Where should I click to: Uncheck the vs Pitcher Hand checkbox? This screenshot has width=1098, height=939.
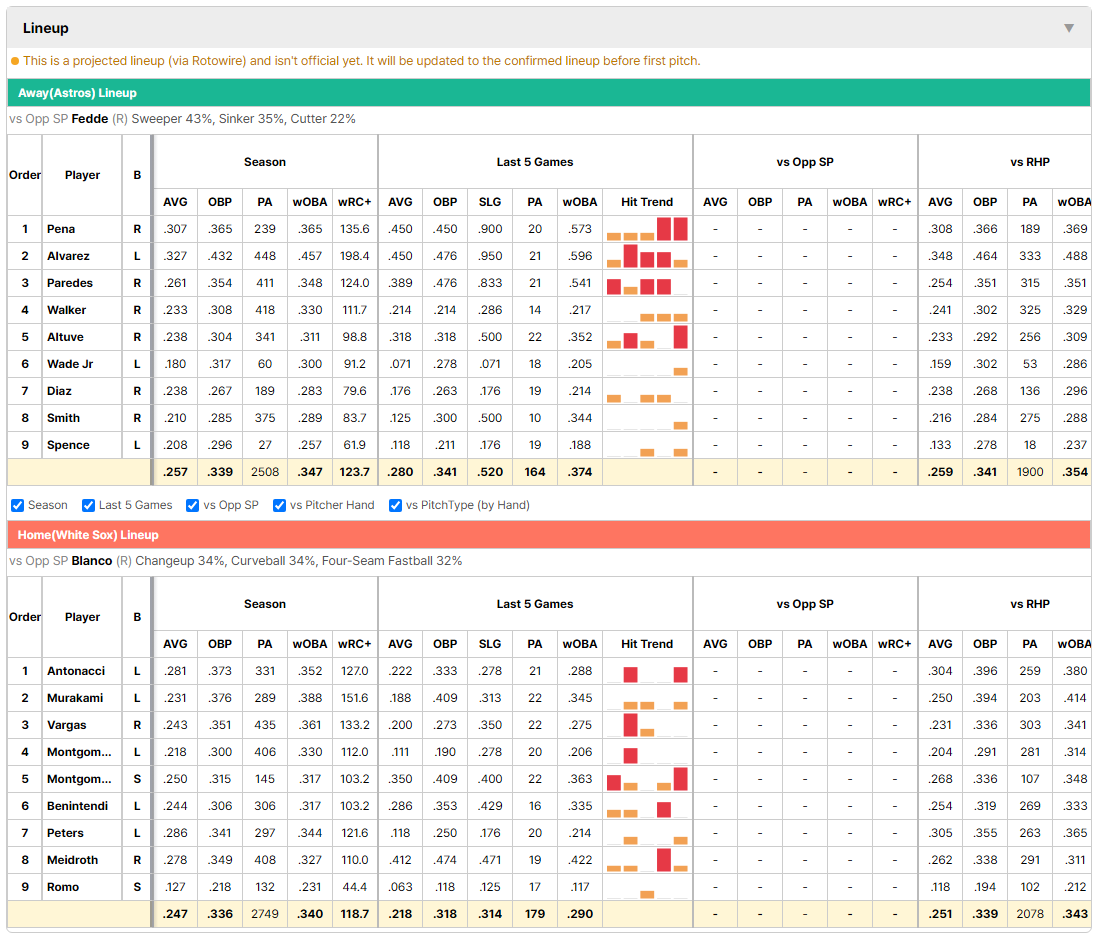[x=279, y=505]
